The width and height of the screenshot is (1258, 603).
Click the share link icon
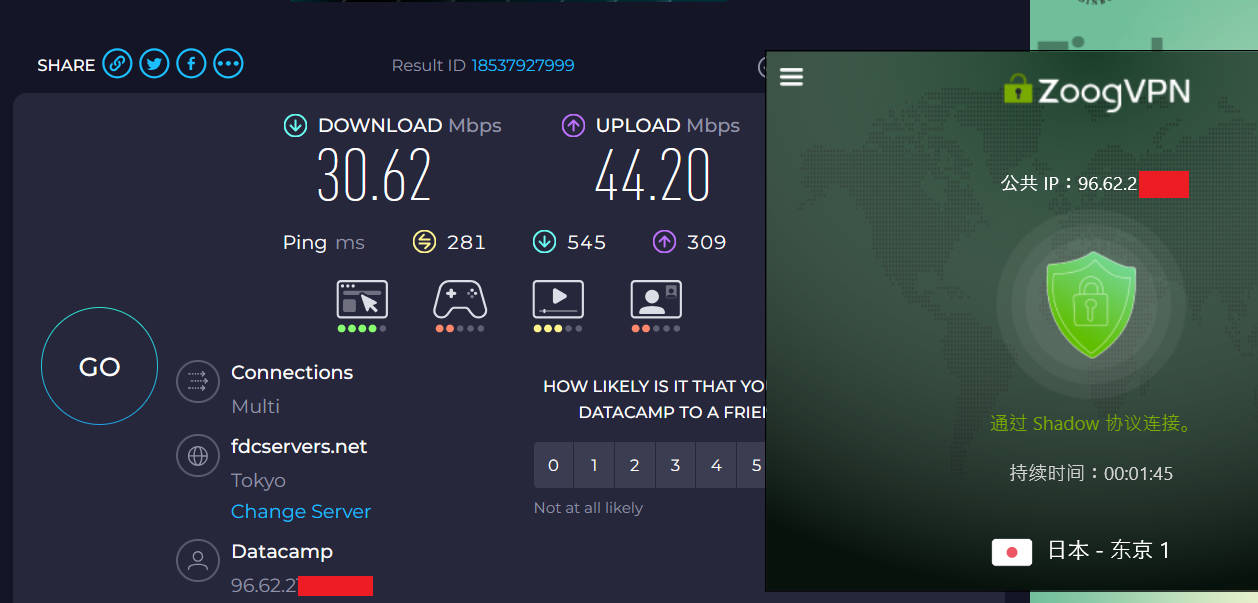[117, 64]
